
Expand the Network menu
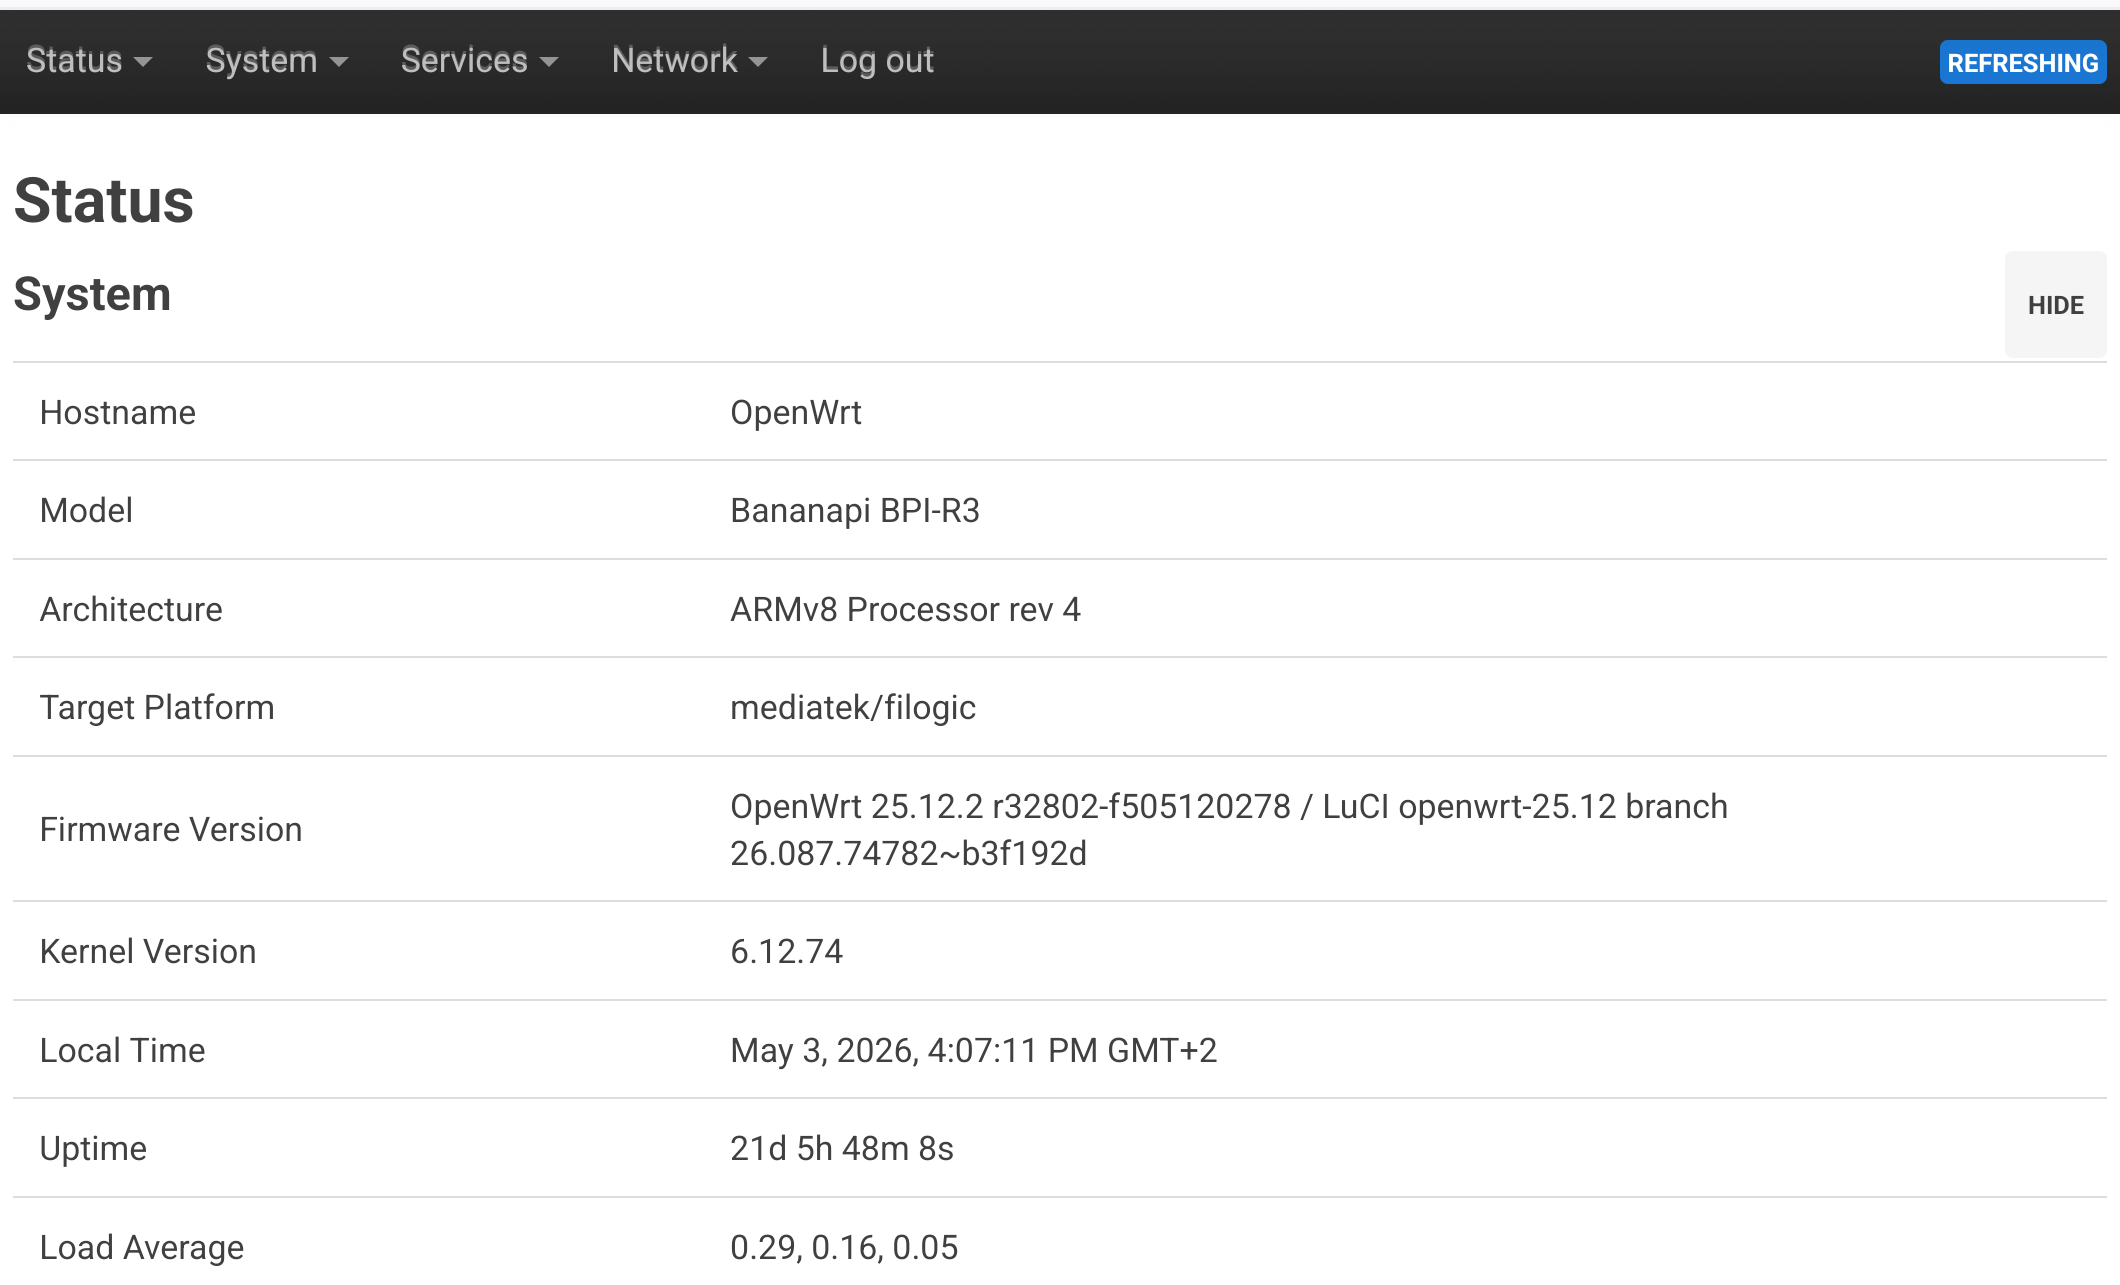coord(689,61)
